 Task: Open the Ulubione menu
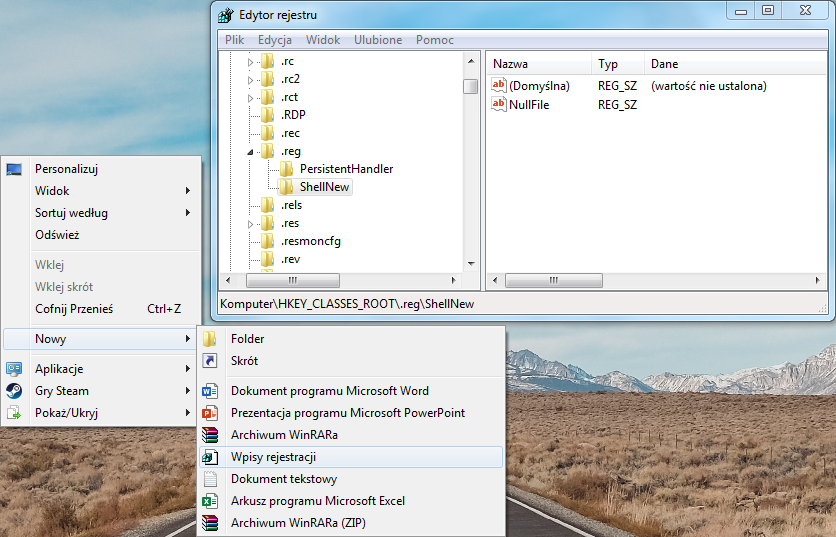tap(378, 40)
